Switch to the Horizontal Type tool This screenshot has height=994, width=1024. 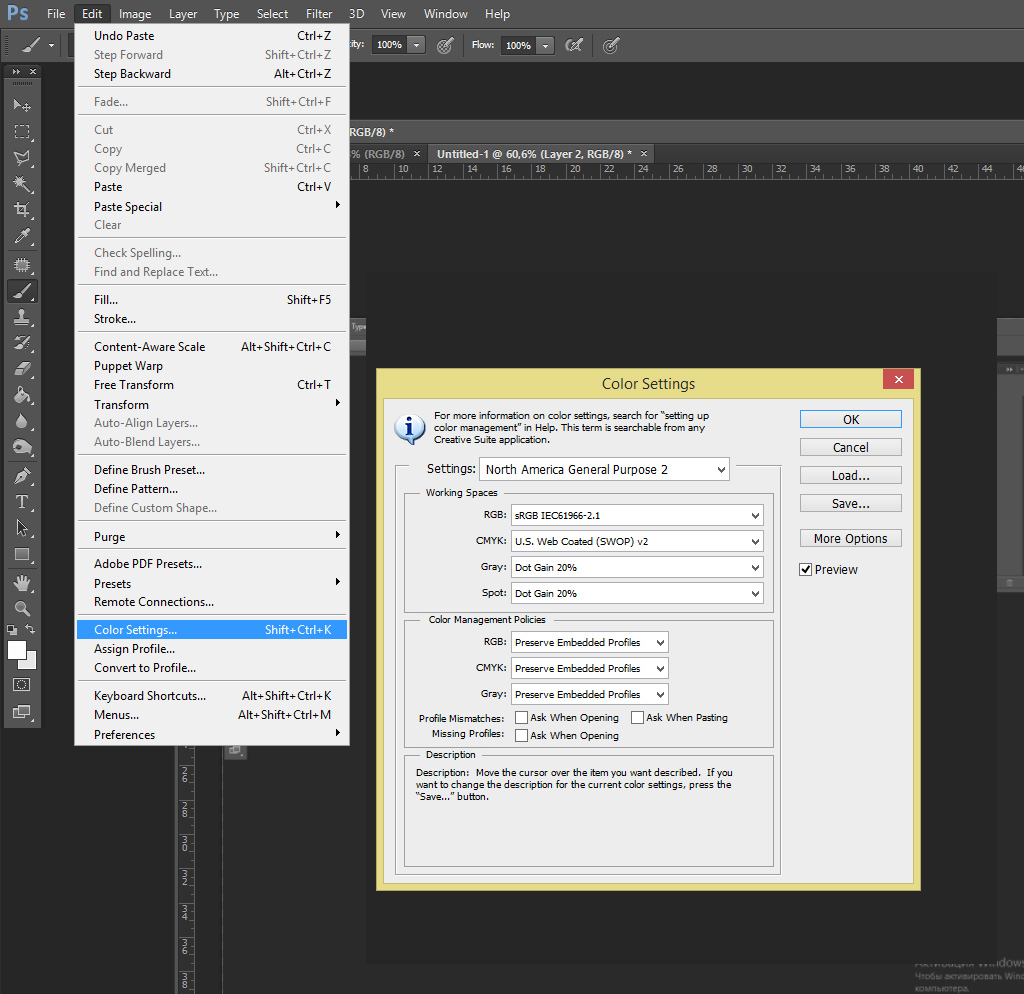[x=21, y=502]
